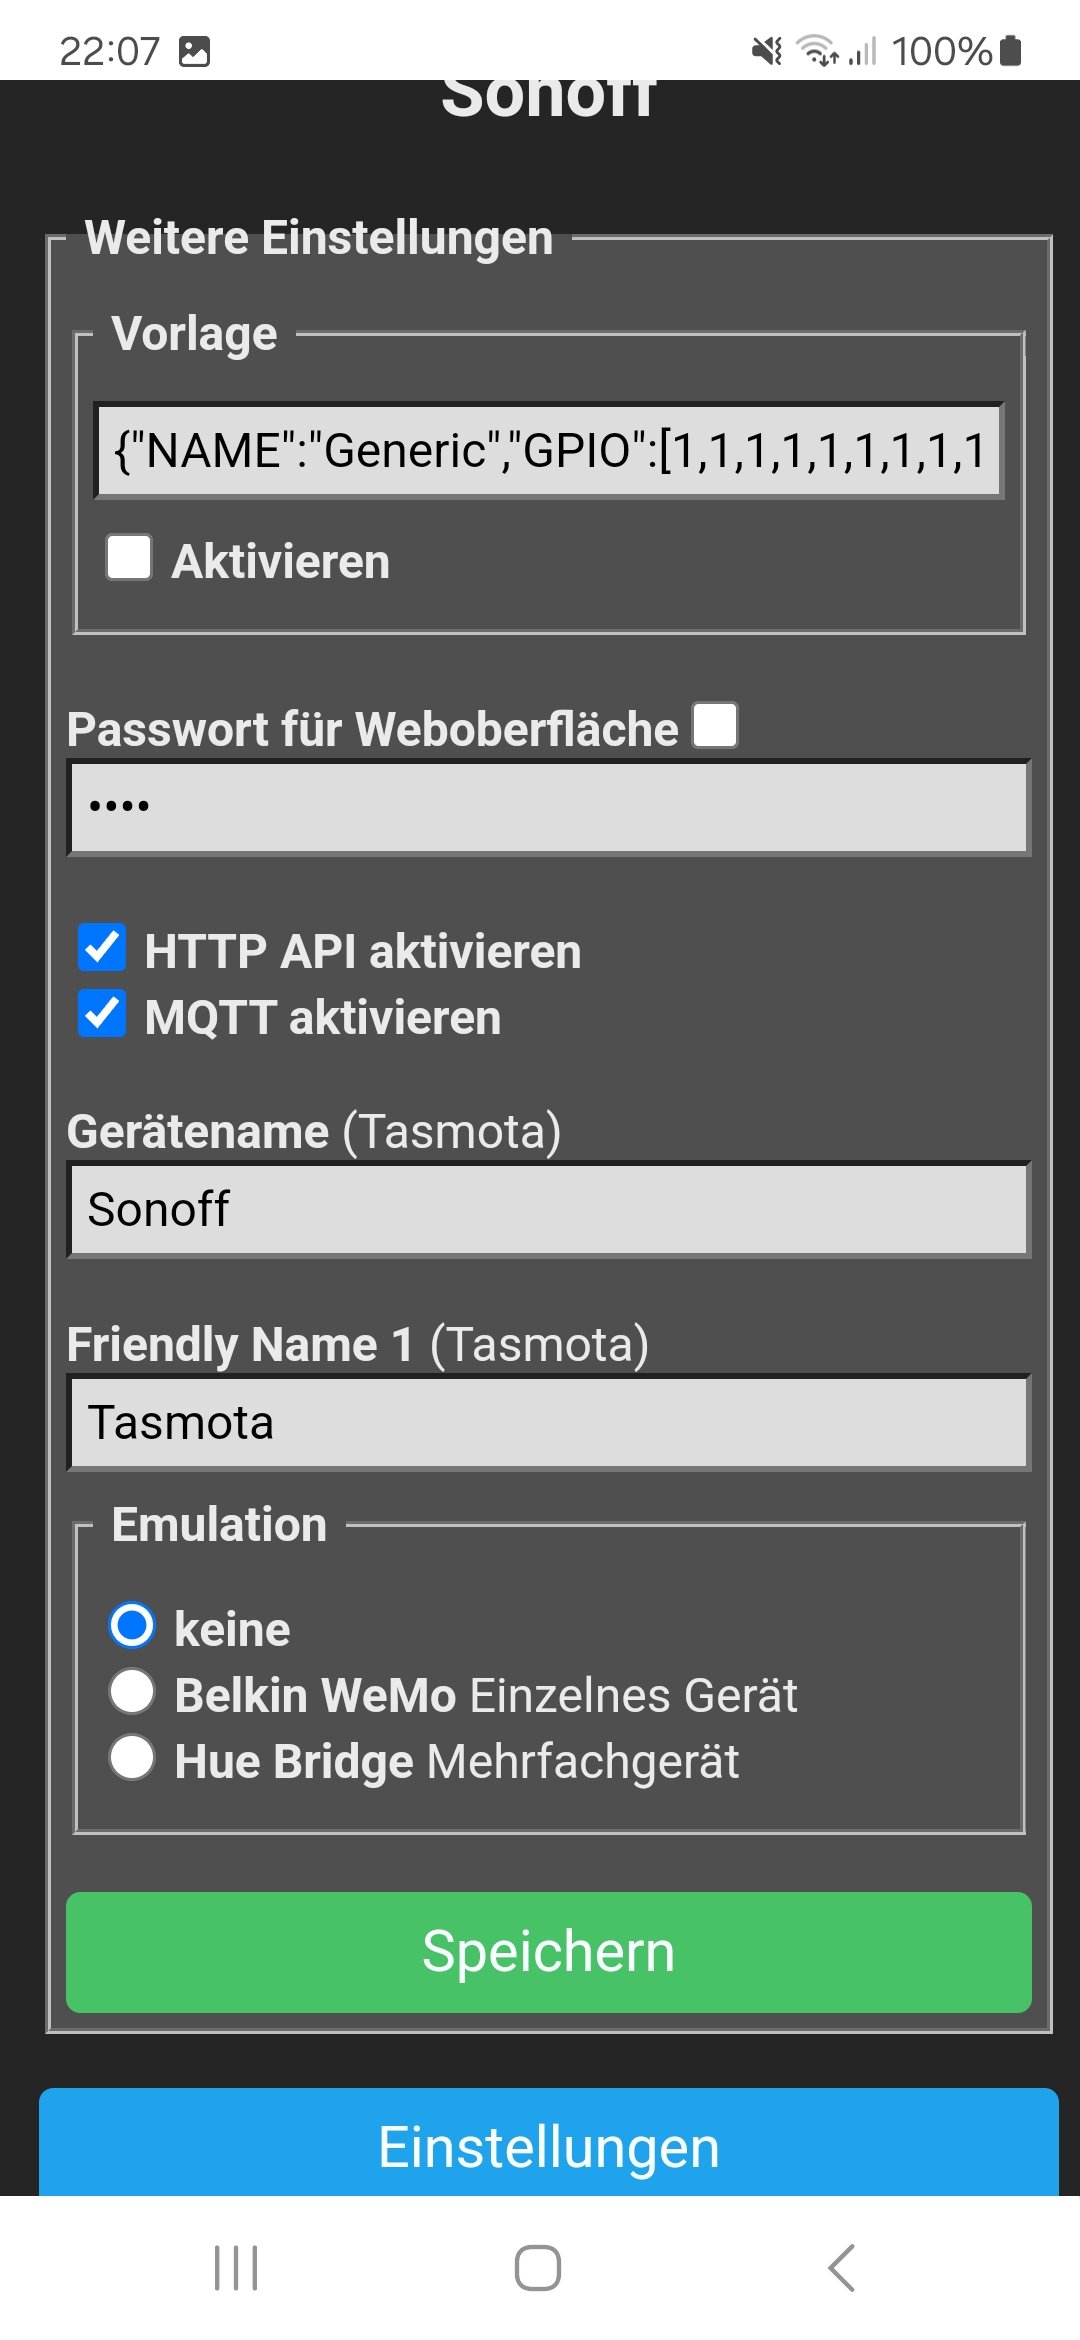Image resolution: width=1080 pixels, height=2340 pixels.
Task: Click the Friendly Name 1 field
Action: [x=549, y=1423]
